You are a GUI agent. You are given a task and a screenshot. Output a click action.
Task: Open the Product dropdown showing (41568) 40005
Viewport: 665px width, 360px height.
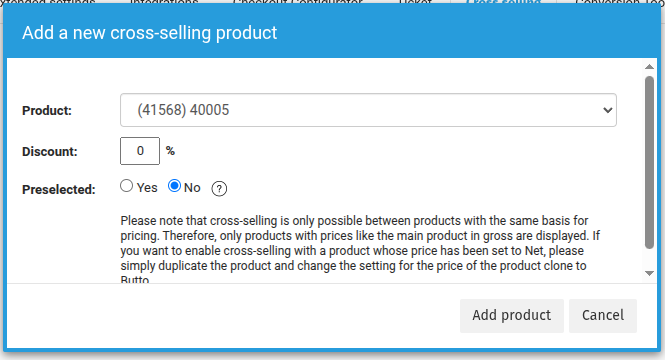coord(368,110)
